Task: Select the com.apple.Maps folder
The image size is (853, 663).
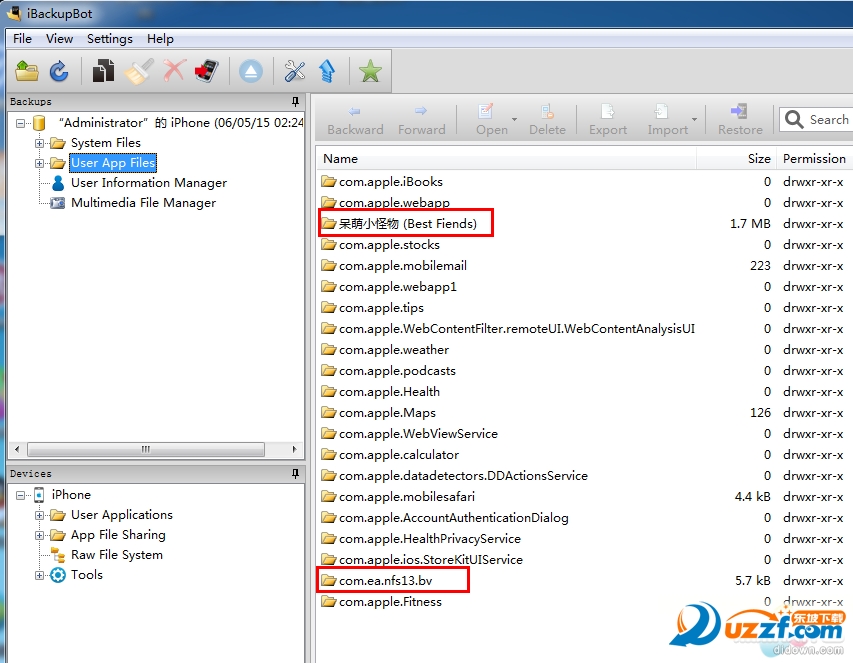Action: 387,413
